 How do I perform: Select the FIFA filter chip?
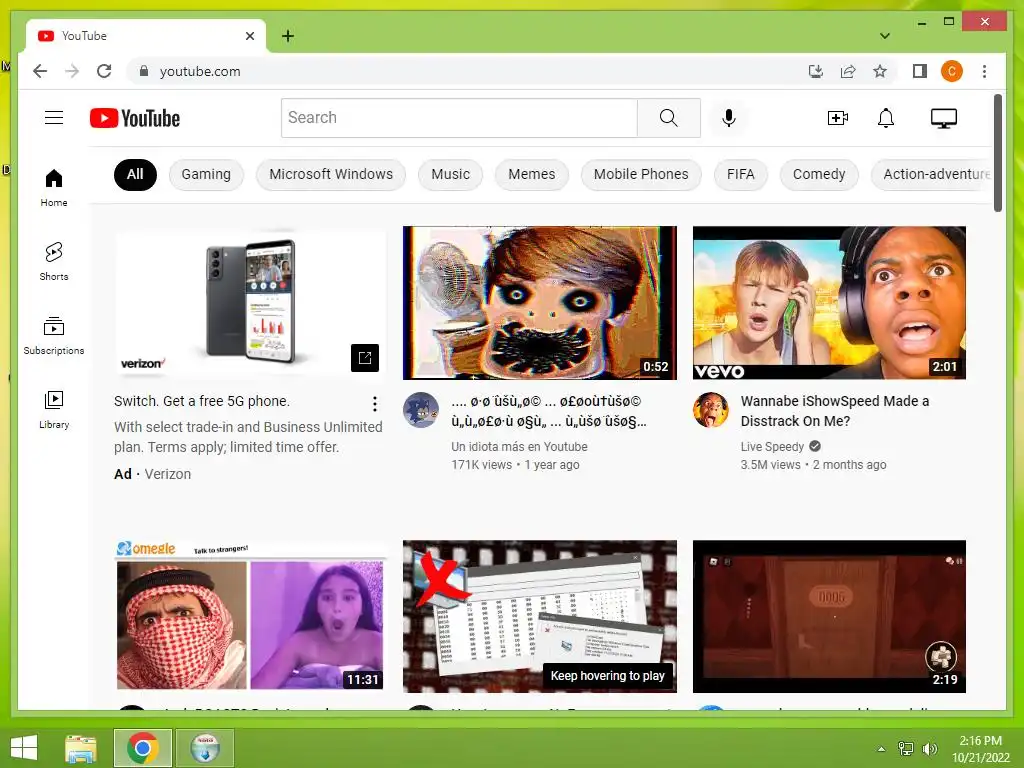click(741, 174)
